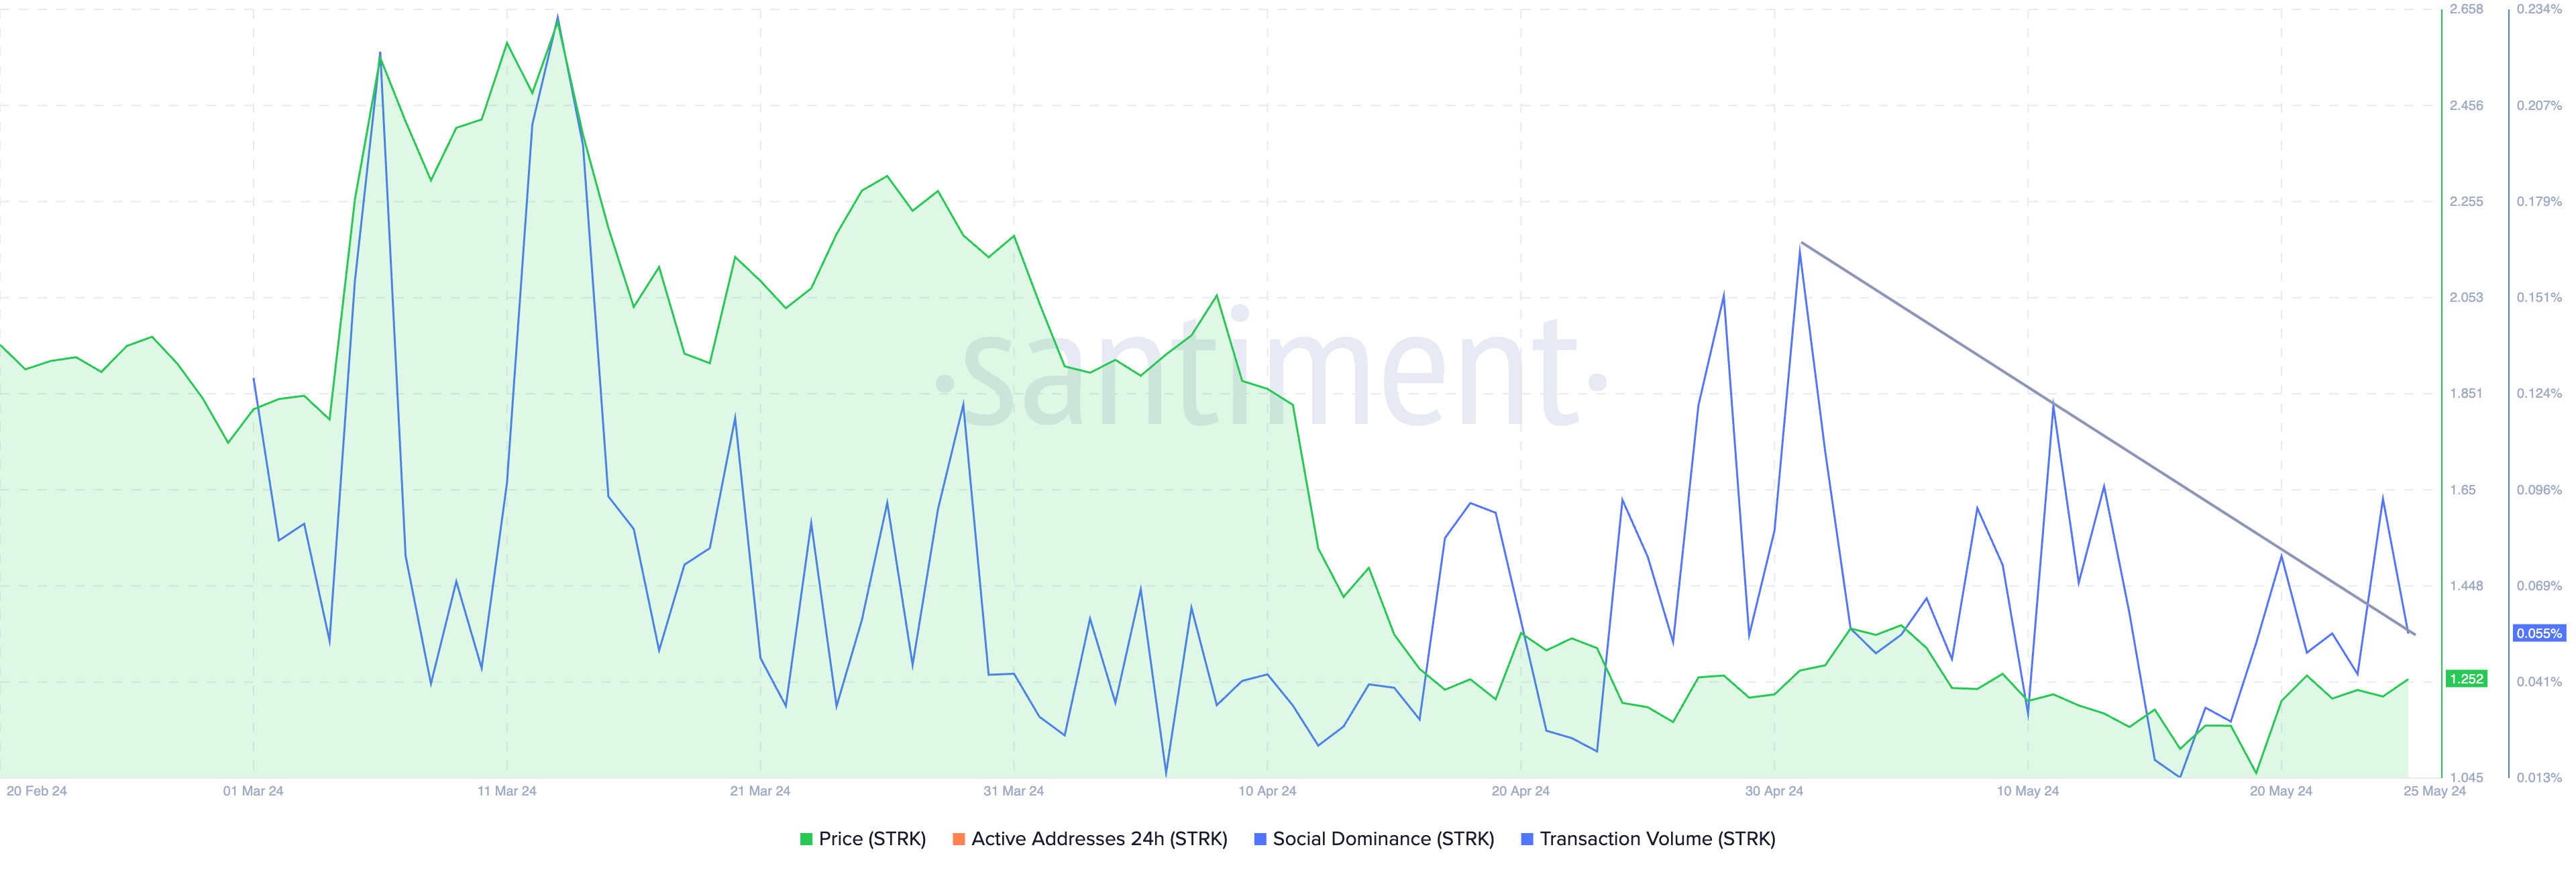Click the green 1.252 current price tag

(x=2466, y=679)
